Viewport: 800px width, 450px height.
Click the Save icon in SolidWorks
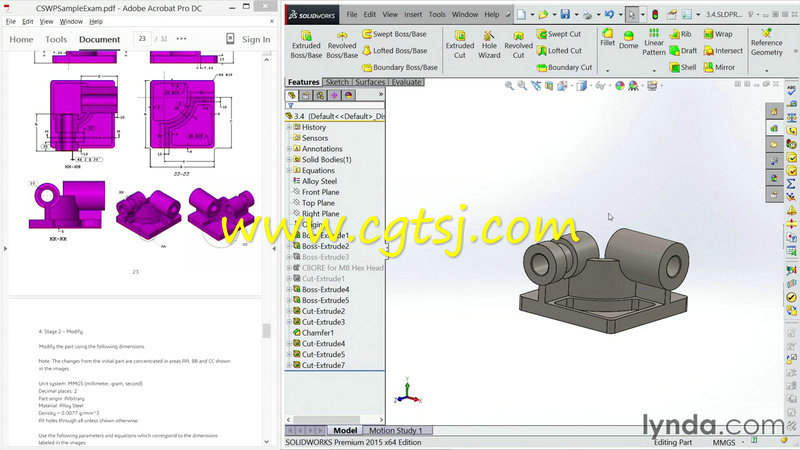point(565,14)
